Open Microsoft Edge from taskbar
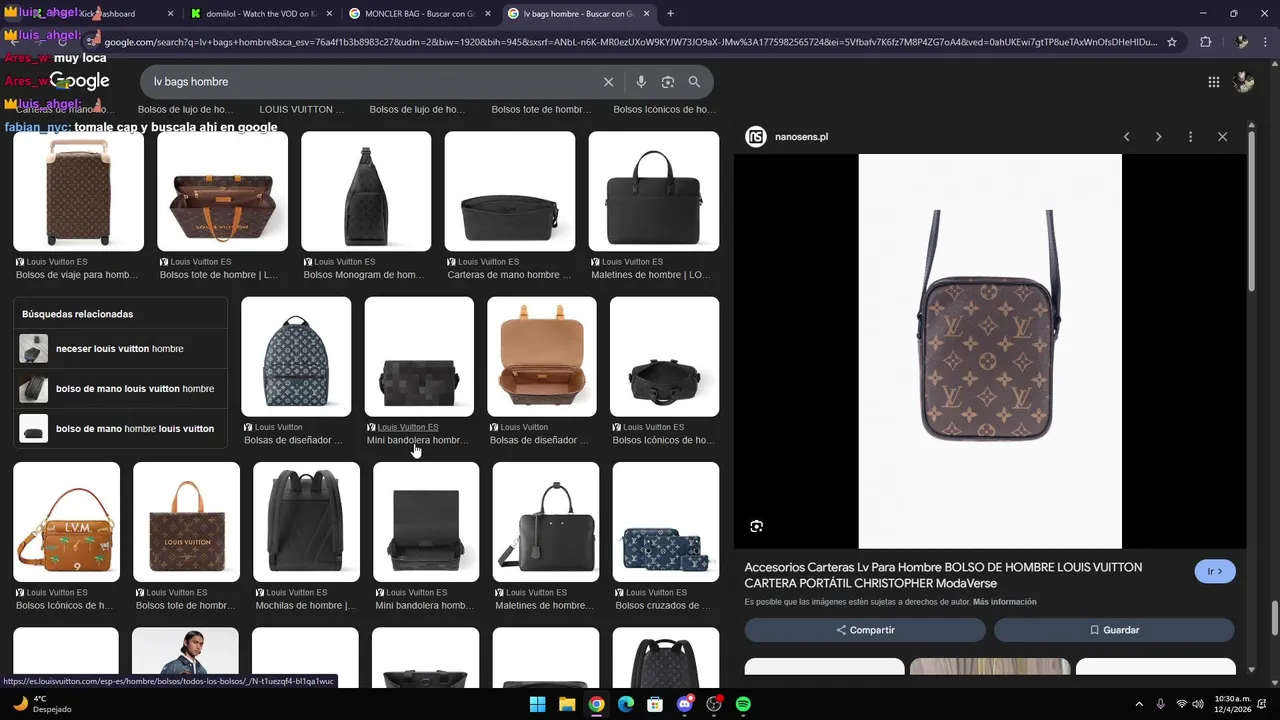This screenshot has height=720, width=1280. (x=626, y=704)
